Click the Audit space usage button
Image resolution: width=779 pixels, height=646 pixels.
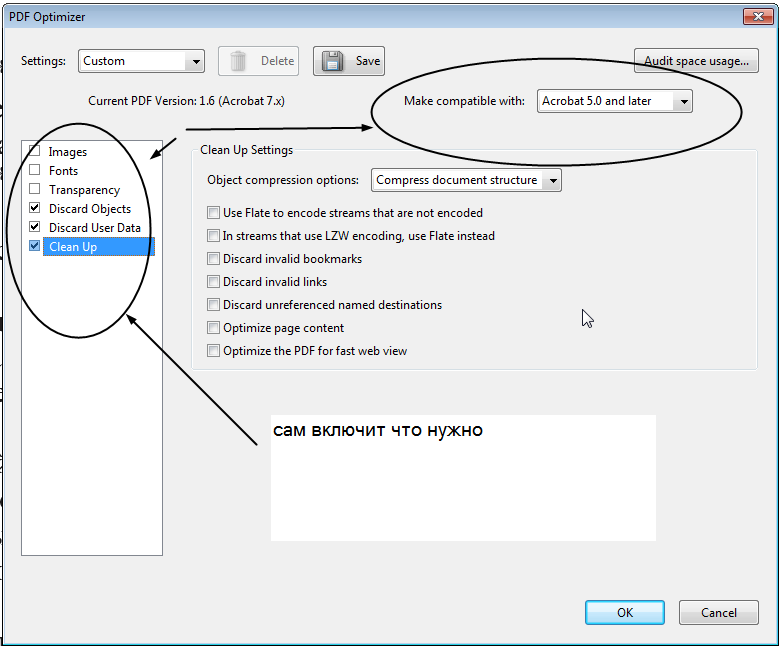(696, 61)
